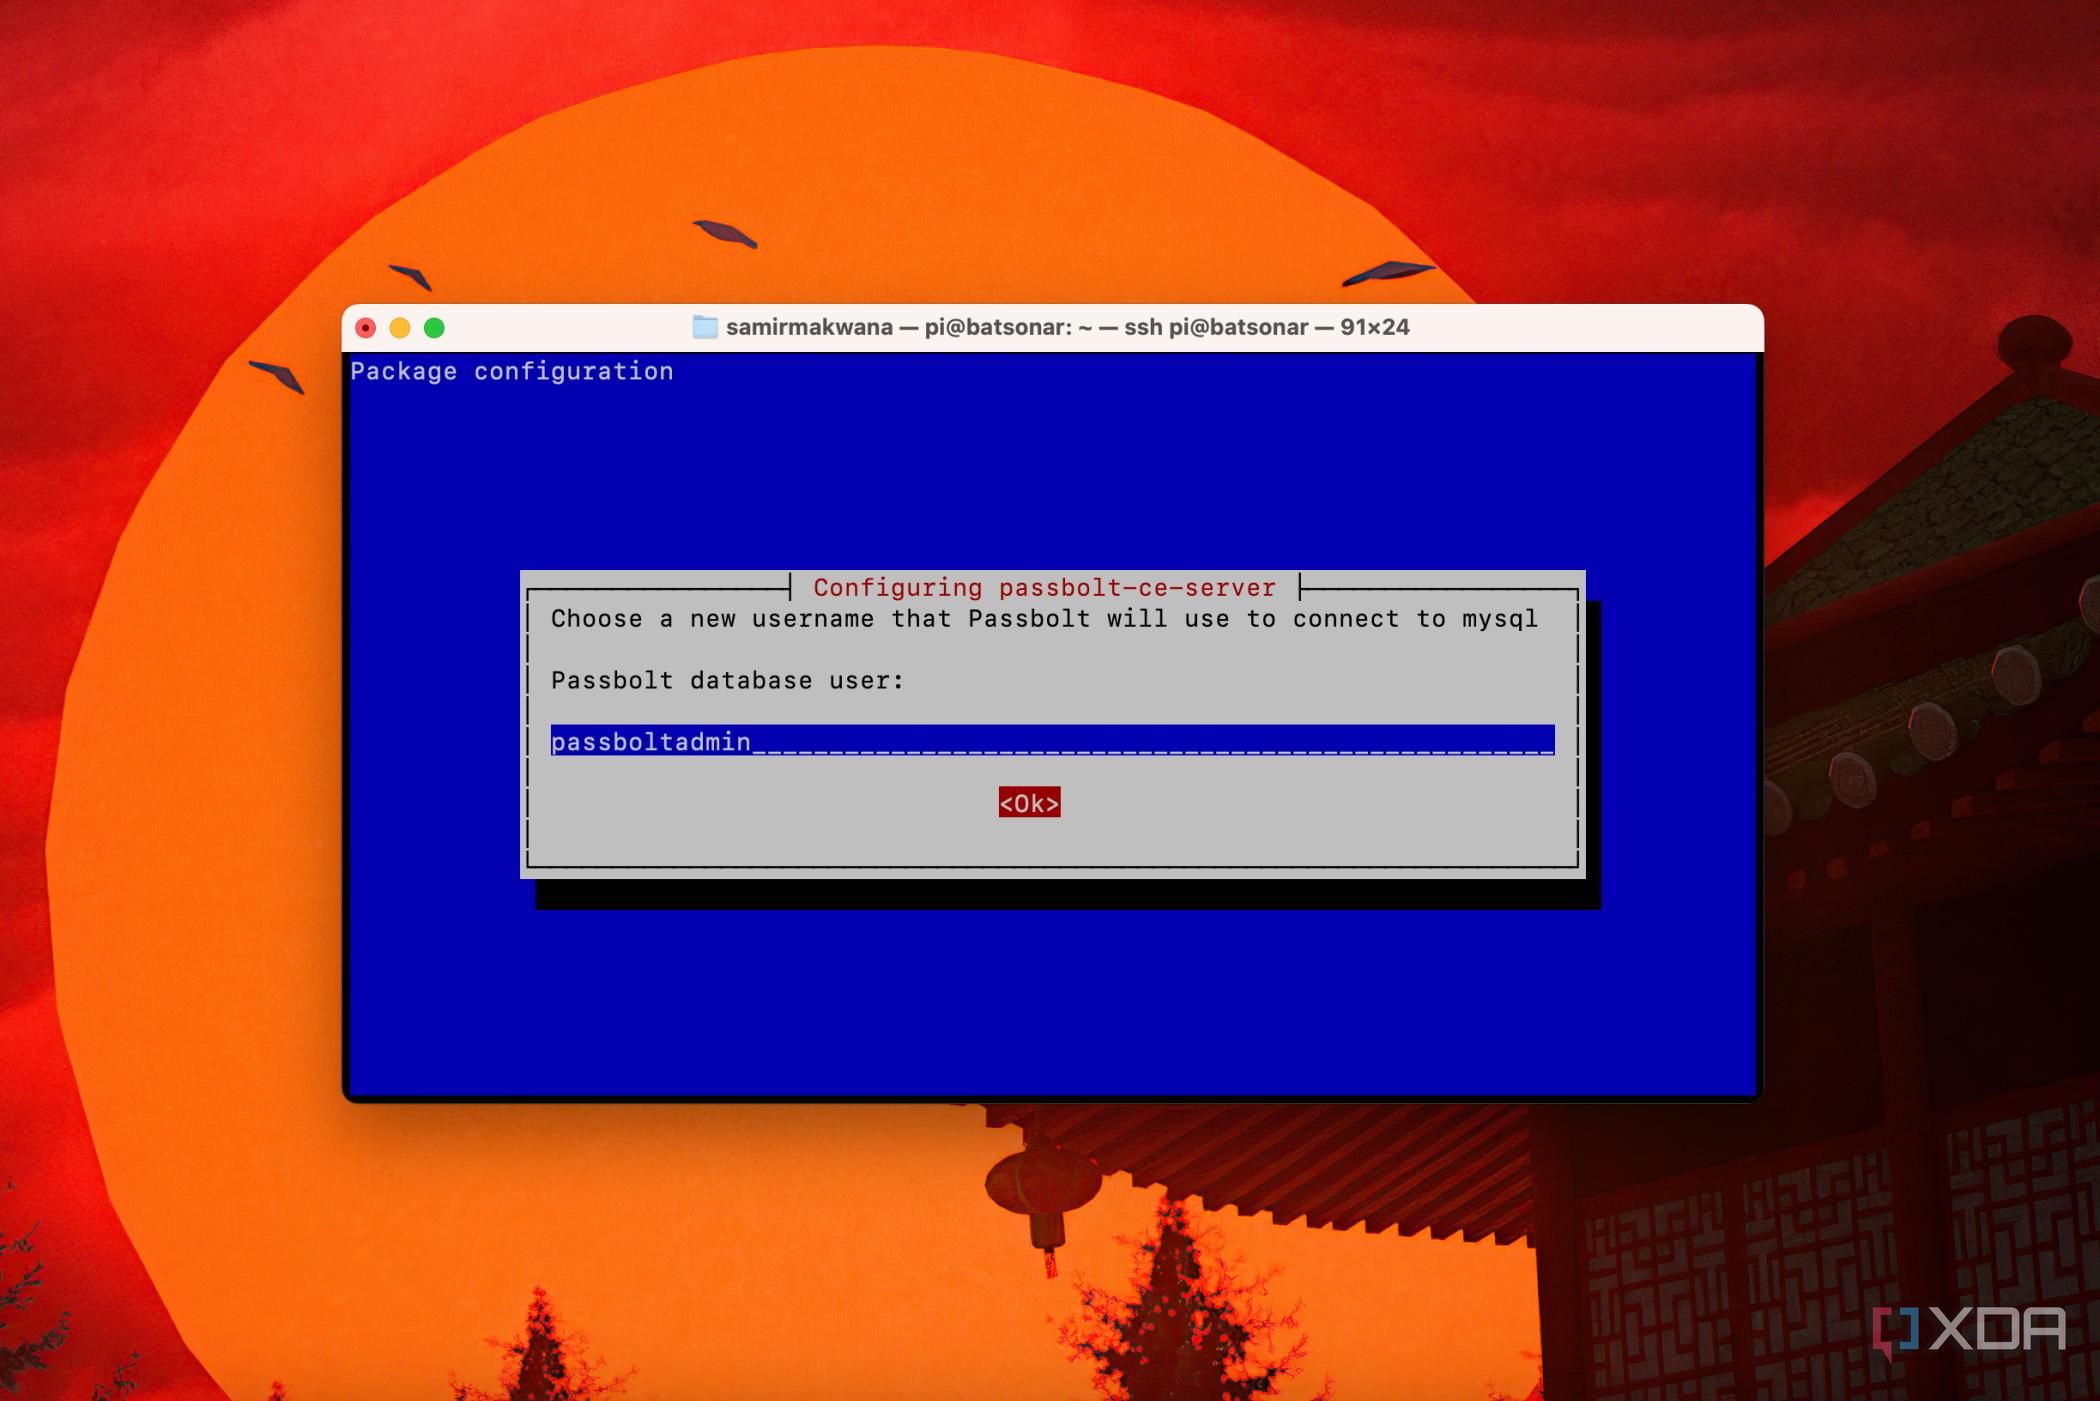Maximize the terminal with the green button
The image size is (2100, 1401).
coord(434,328)
